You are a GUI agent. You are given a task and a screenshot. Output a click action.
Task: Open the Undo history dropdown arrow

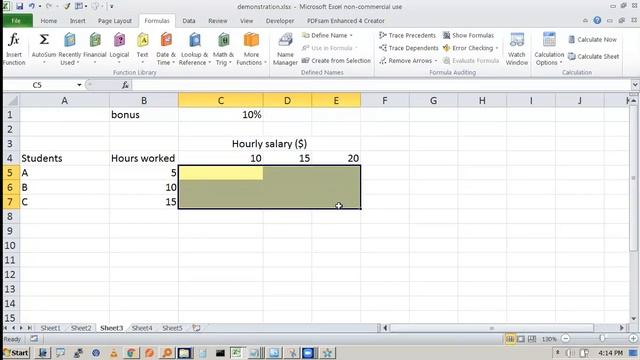point(40,6)
